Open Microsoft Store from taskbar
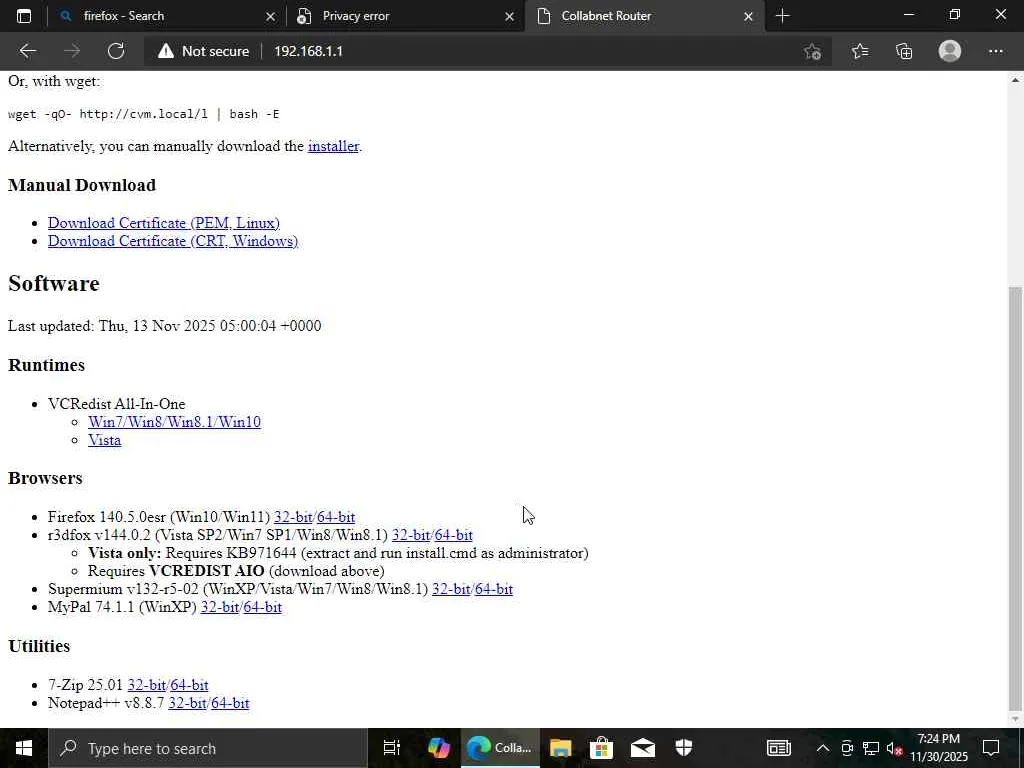Viewport: 1024px width, 768px height. (x=601, y=748)
